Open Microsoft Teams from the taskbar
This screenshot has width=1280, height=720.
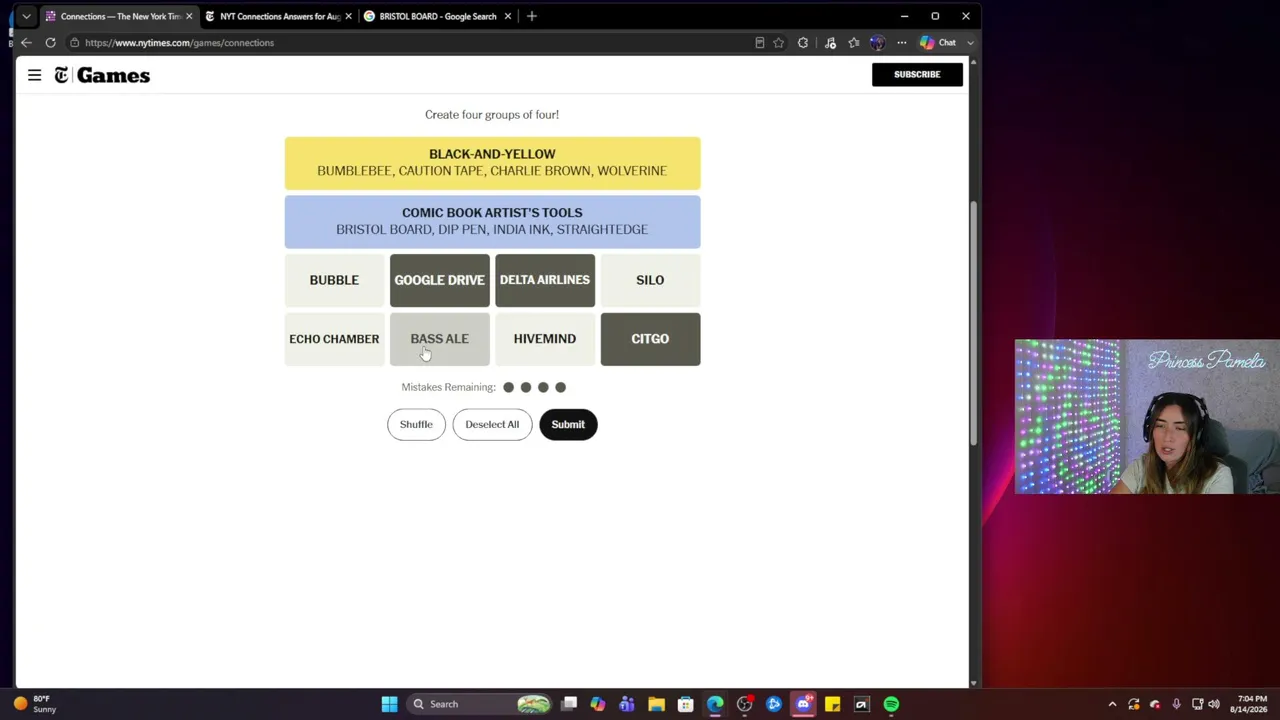pos(627,704)
